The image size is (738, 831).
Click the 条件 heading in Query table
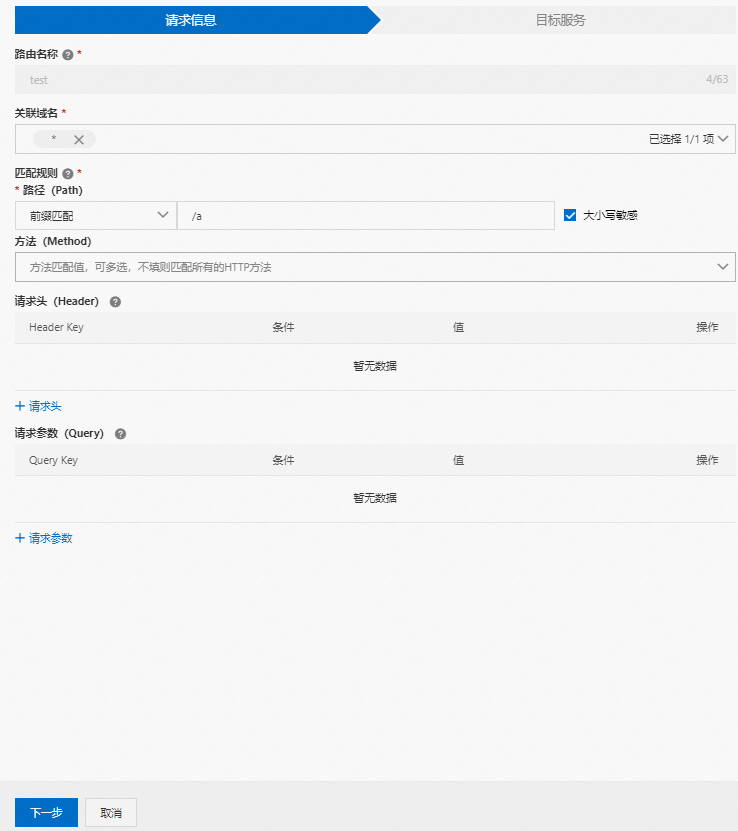coord(283,460)
